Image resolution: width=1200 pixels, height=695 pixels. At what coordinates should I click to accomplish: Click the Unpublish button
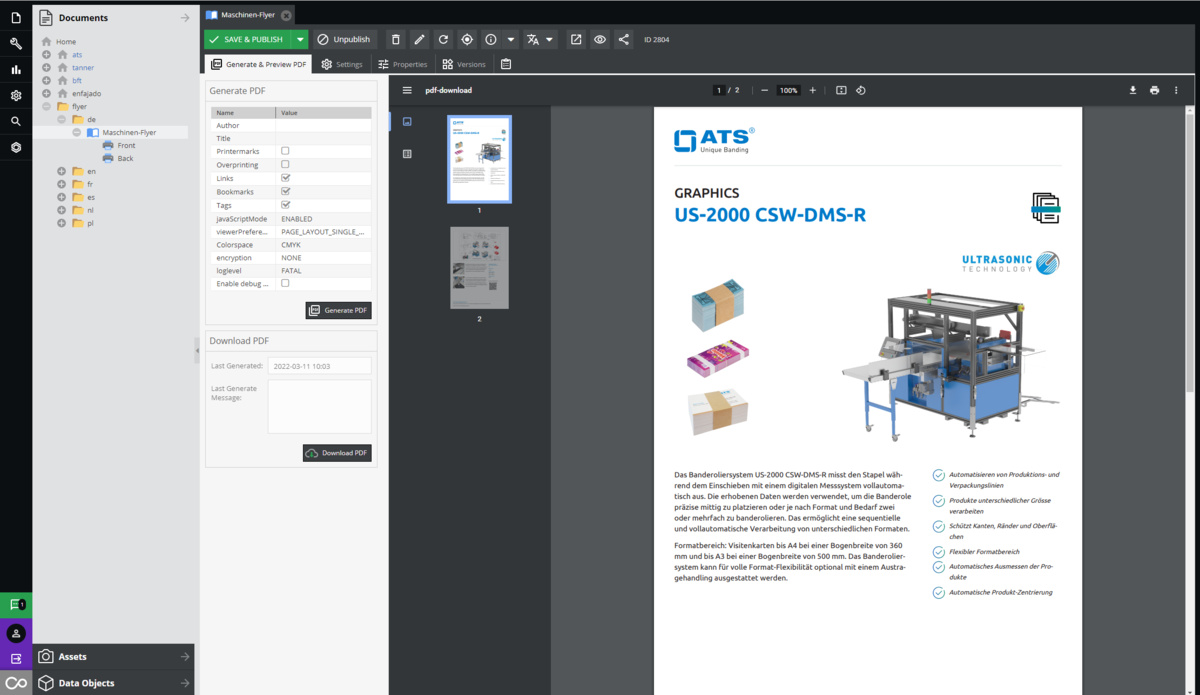344,39
